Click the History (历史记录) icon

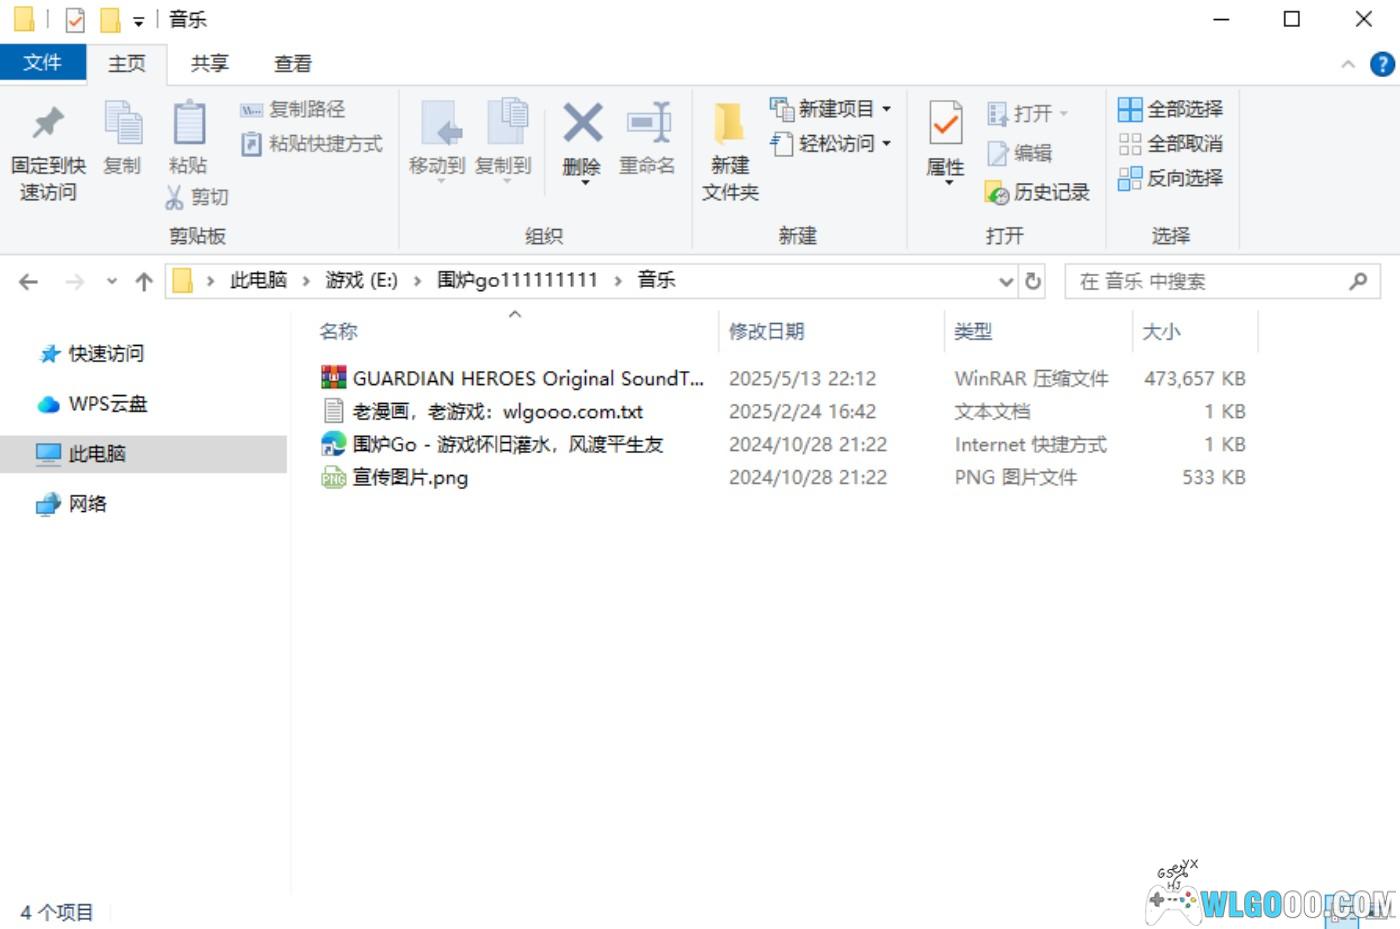[997, 193]
